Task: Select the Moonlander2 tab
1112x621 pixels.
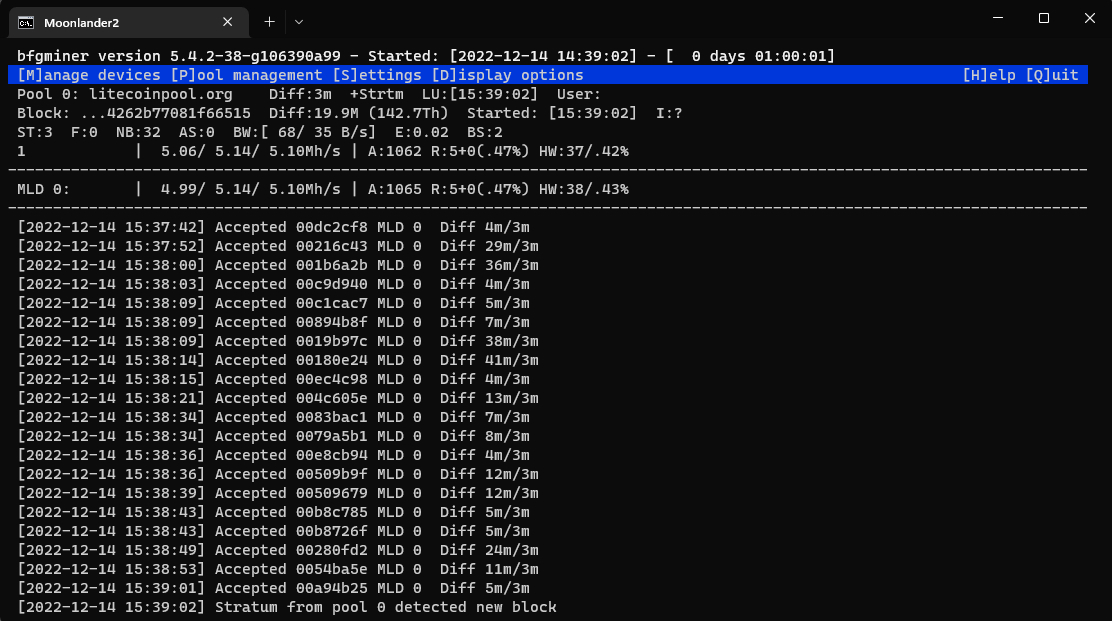Action: 129,23
